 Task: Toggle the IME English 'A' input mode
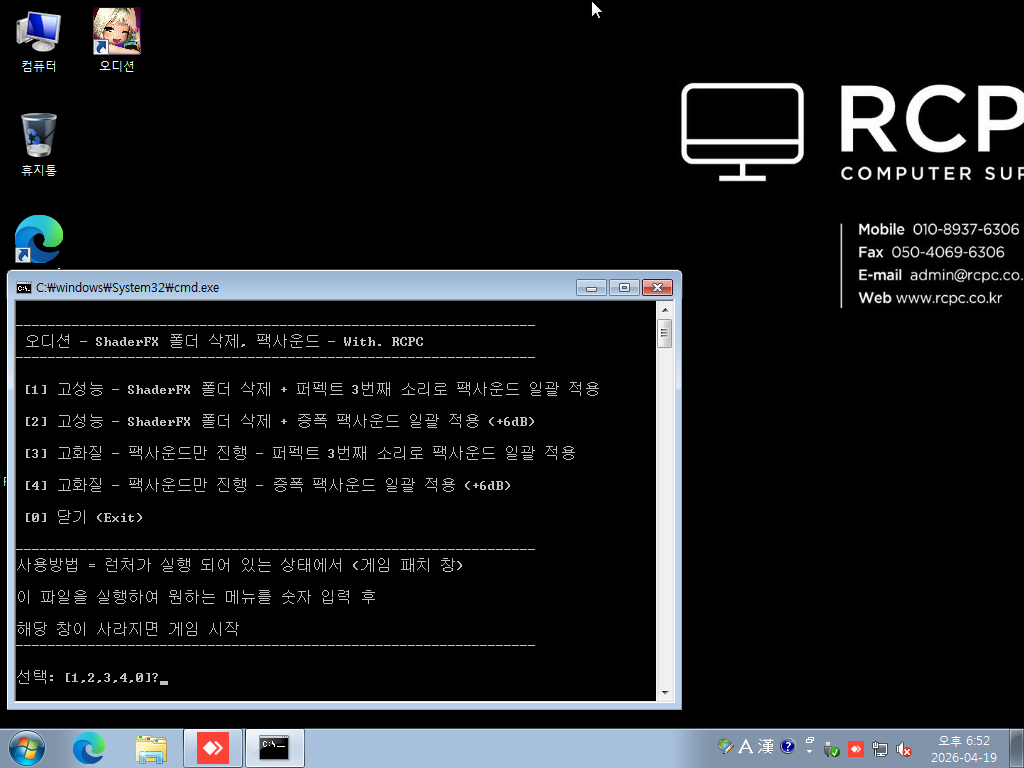pos(746,746)
